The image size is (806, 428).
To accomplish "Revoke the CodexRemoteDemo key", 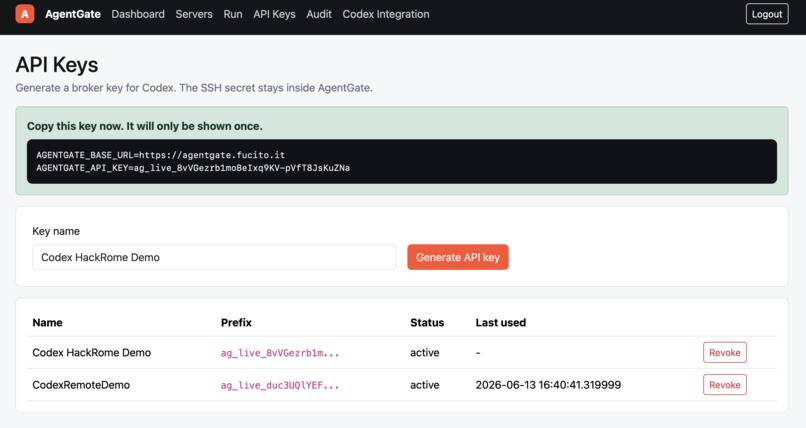I will click(x=725, y=385).
